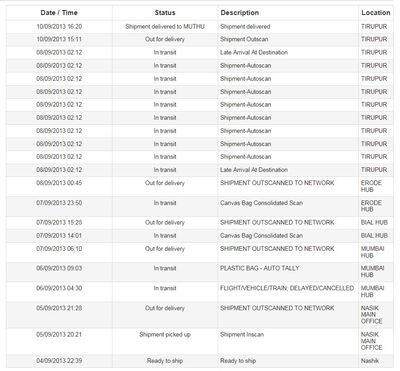Viewport: 400px width, 371px height.
Task: Click the 08/09/2013 00:45 date cell
Action: [x=59, y=183]
